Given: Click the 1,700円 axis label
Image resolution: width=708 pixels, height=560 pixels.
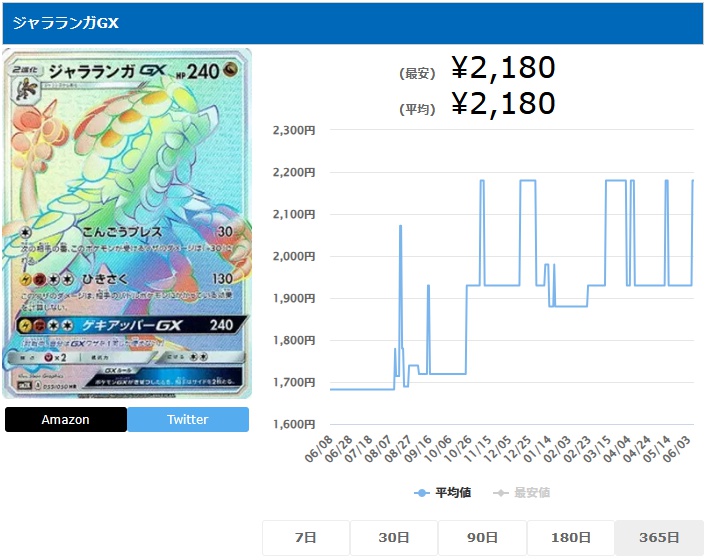Looking at the screenshot, I should click(294, 383).
